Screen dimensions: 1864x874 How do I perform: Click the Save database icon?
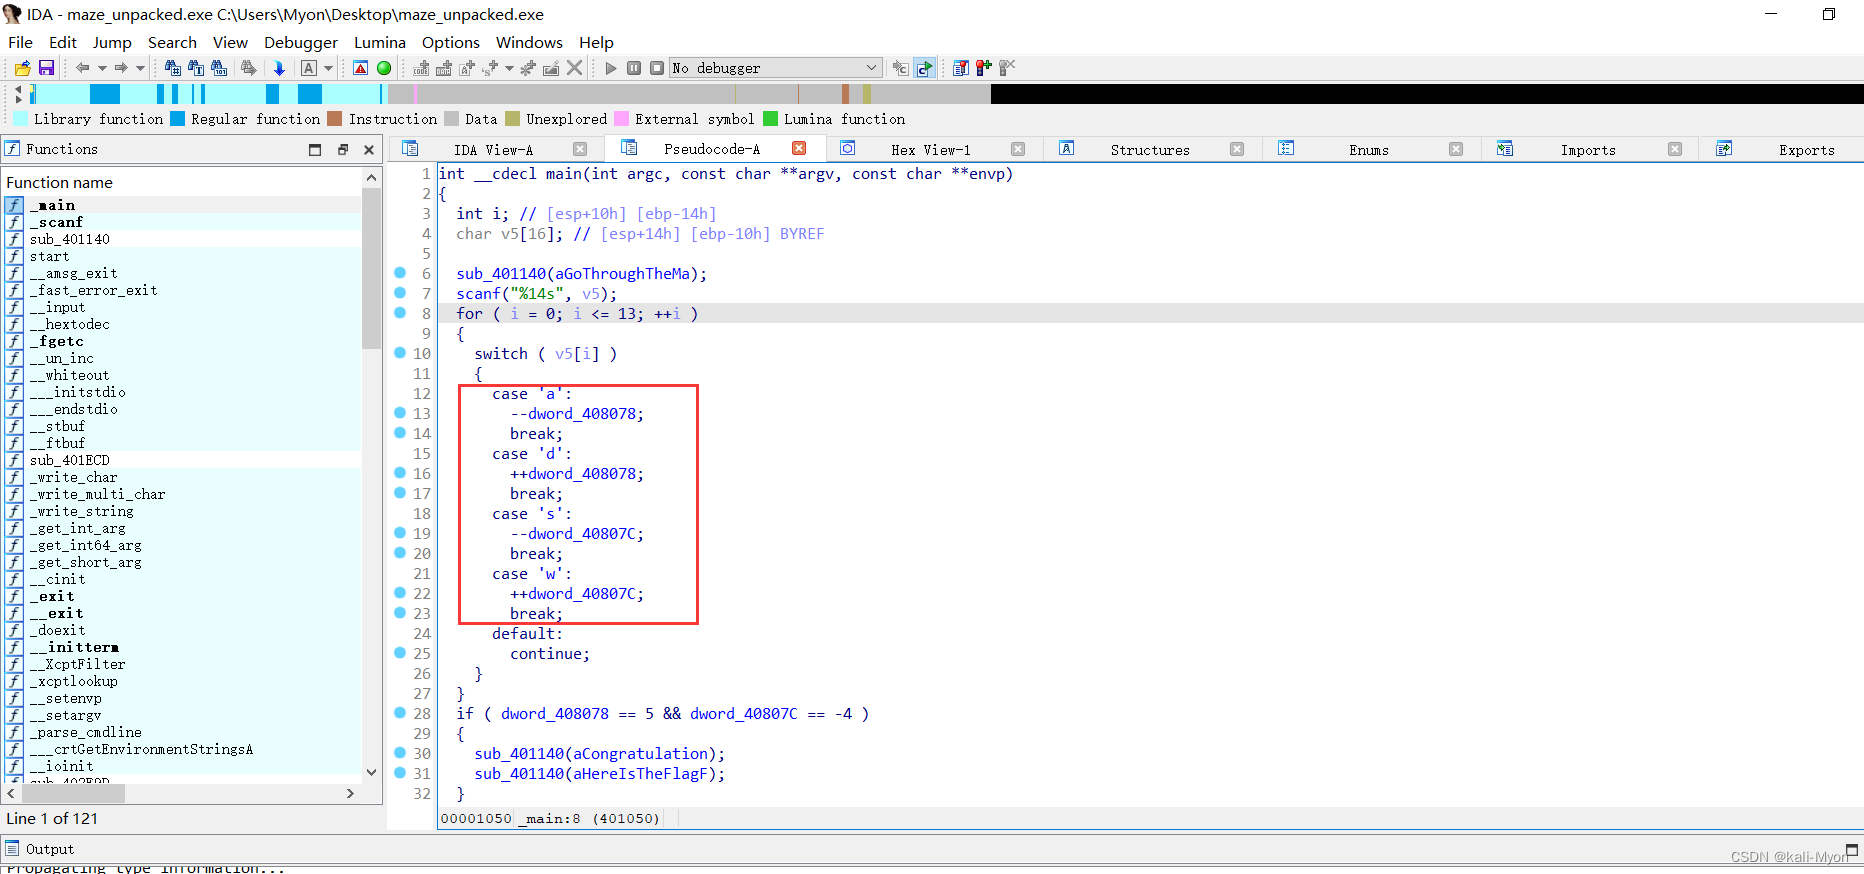tap(46, 68)
